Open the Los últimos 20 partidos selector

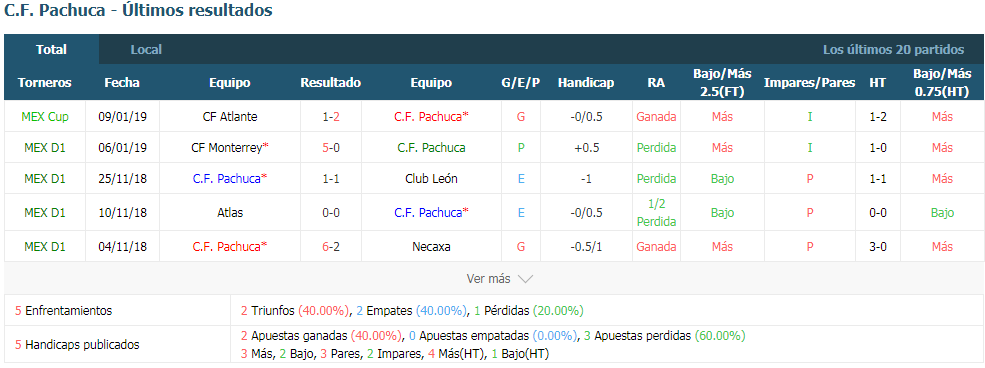pos(893,50)
